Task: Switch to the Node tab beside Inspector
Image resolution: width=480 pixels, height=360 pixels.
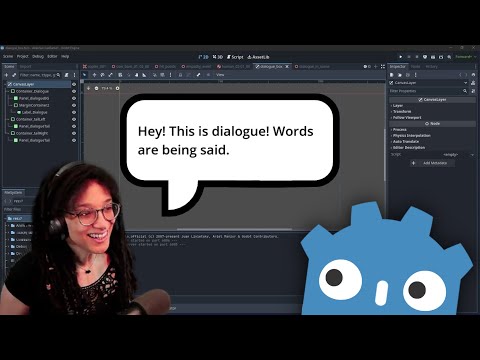Action: (x=416, y=66)
